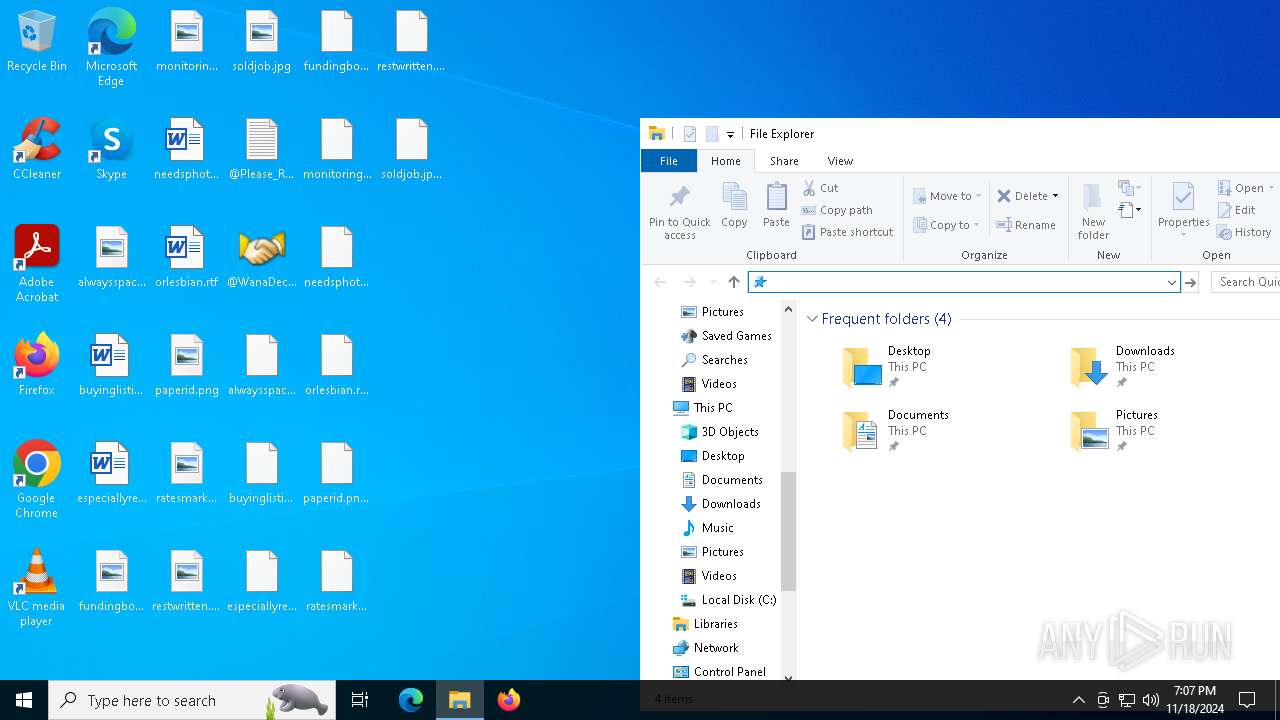Click taskbar search box

pyautogui.click(x=191, y=700)
